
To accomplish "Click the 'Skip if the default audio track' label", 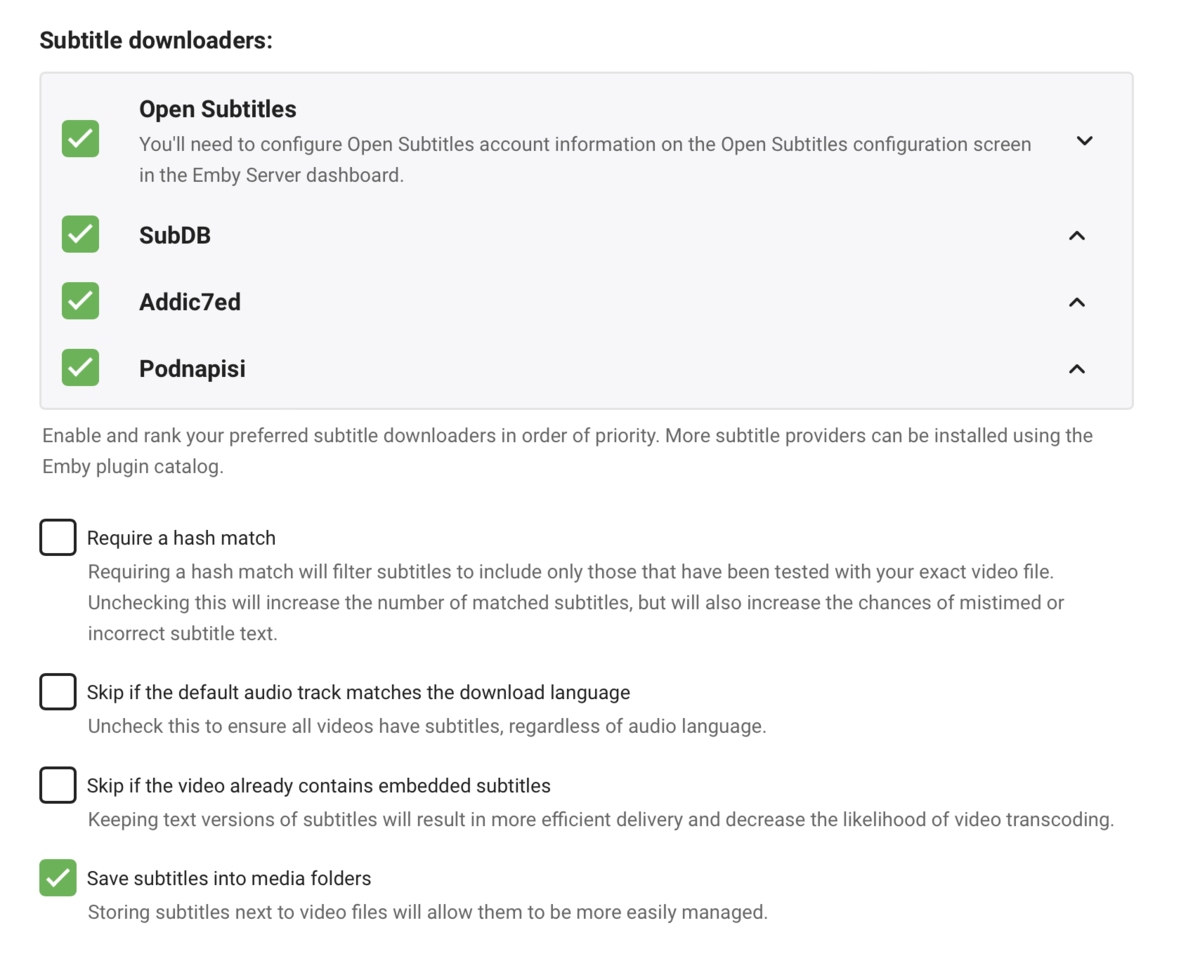I will coord(358,692).
